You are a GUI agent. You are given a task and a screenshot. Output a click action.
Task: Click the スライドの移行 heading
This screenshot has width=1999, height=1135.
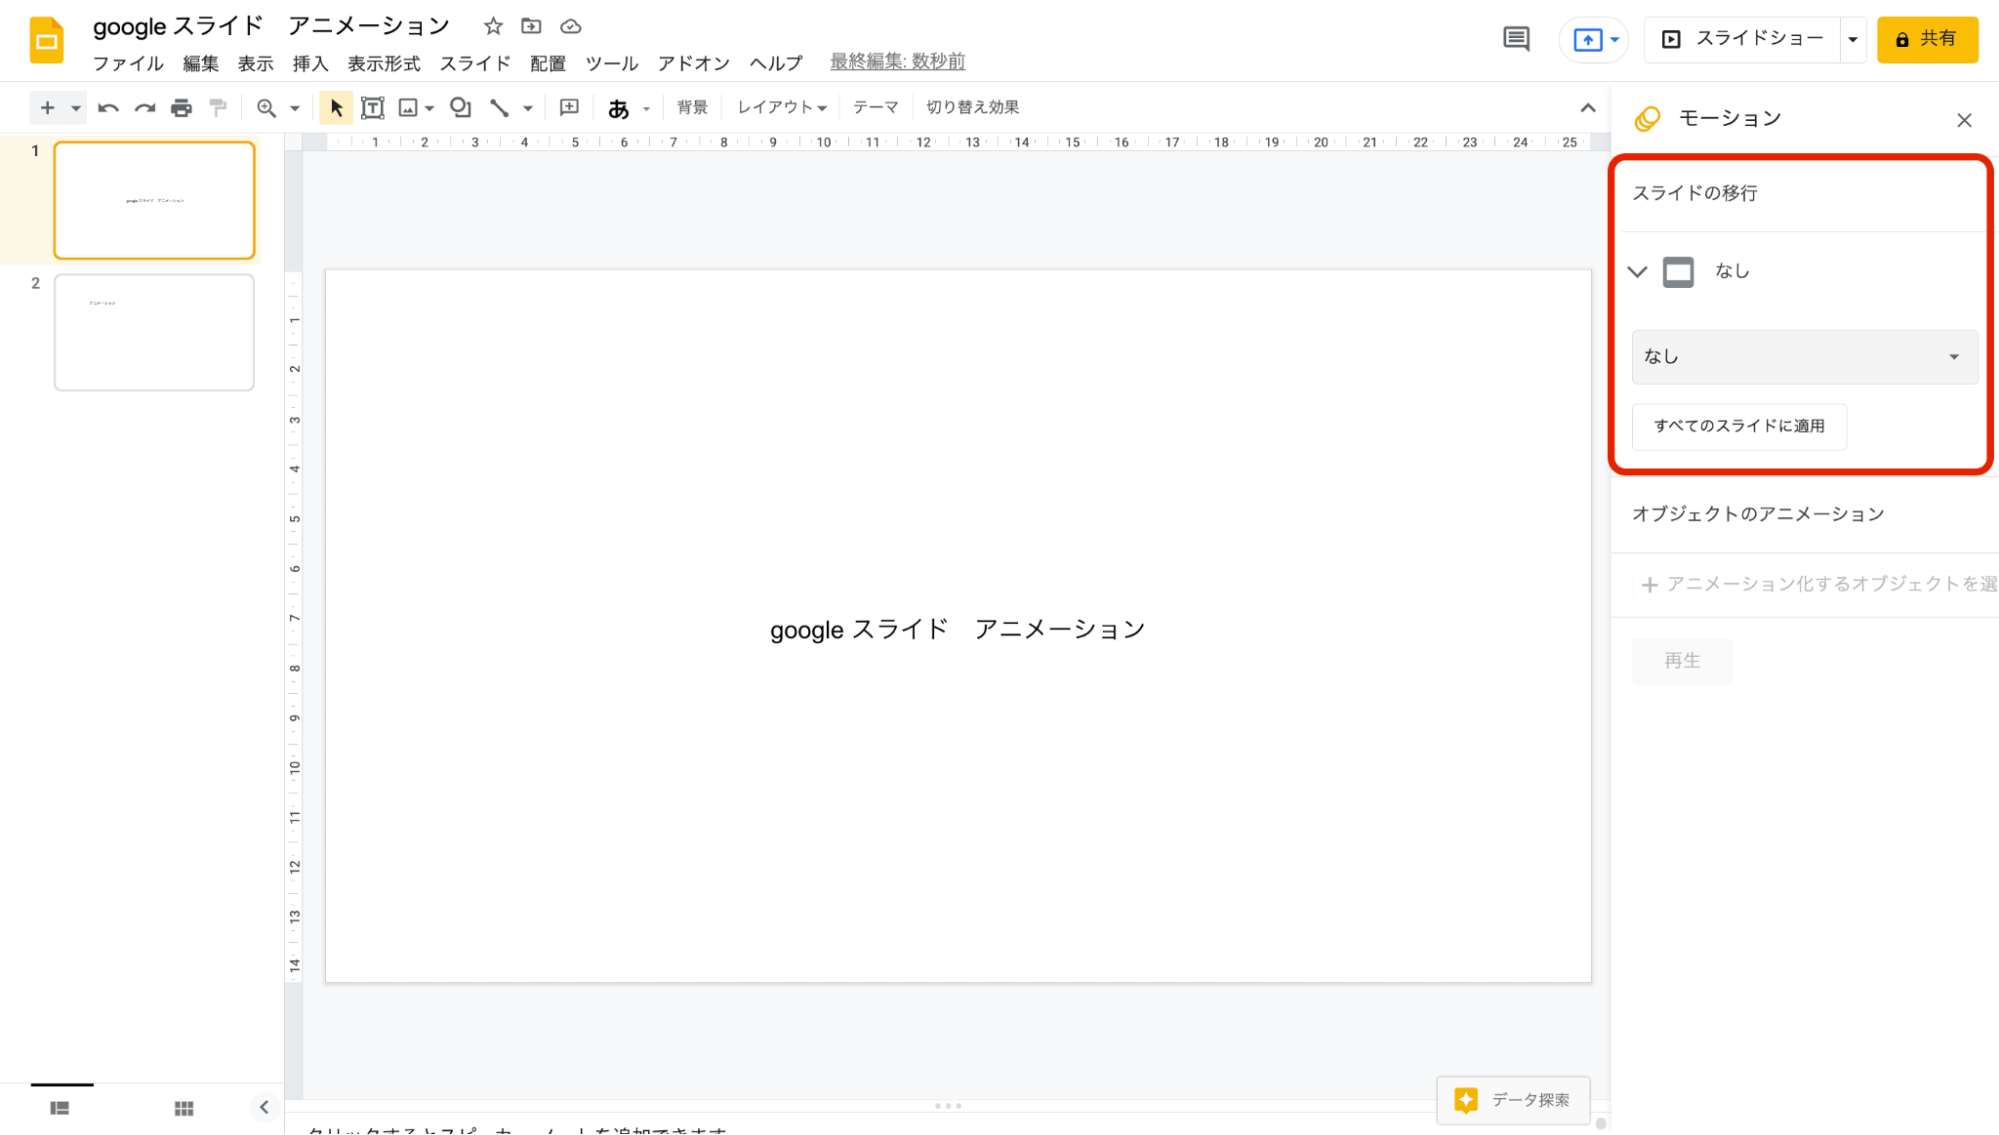[x=1695, y=193]
